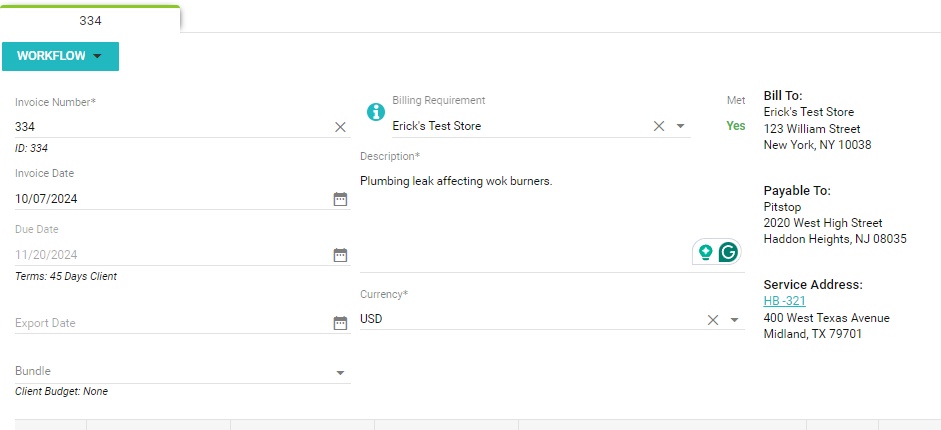Expand the Billing Requirement dropdown
941x430 pixels.
pos(680,126)
